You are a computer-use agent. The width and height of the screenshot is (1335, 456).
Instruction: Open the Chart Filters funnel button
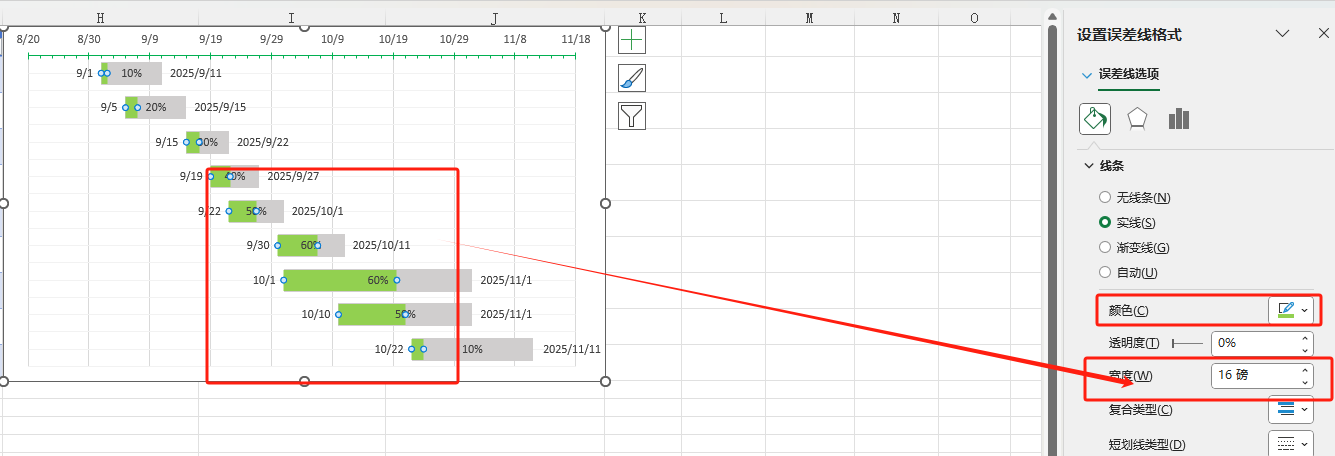[x=632, y=116]
